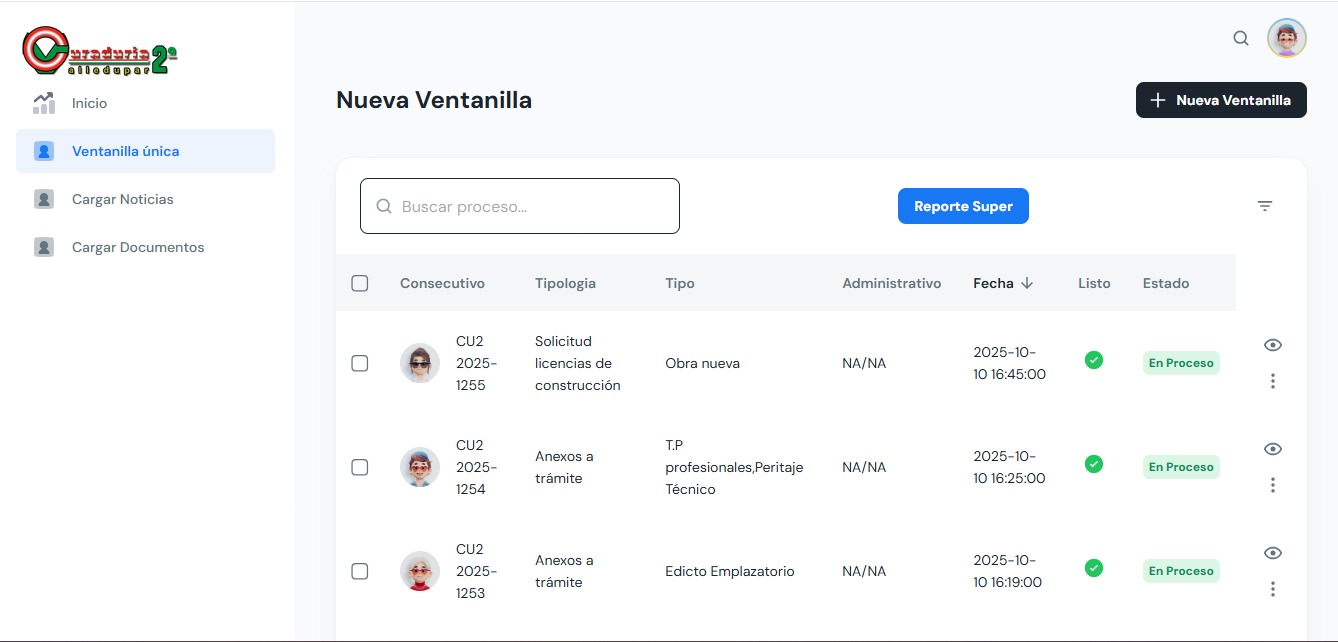The height and width of the screenshot is (642, 1338).
Task: Click the Nueva Ventanilla button
Action: pyautogui.click(x=1220, y=100)
